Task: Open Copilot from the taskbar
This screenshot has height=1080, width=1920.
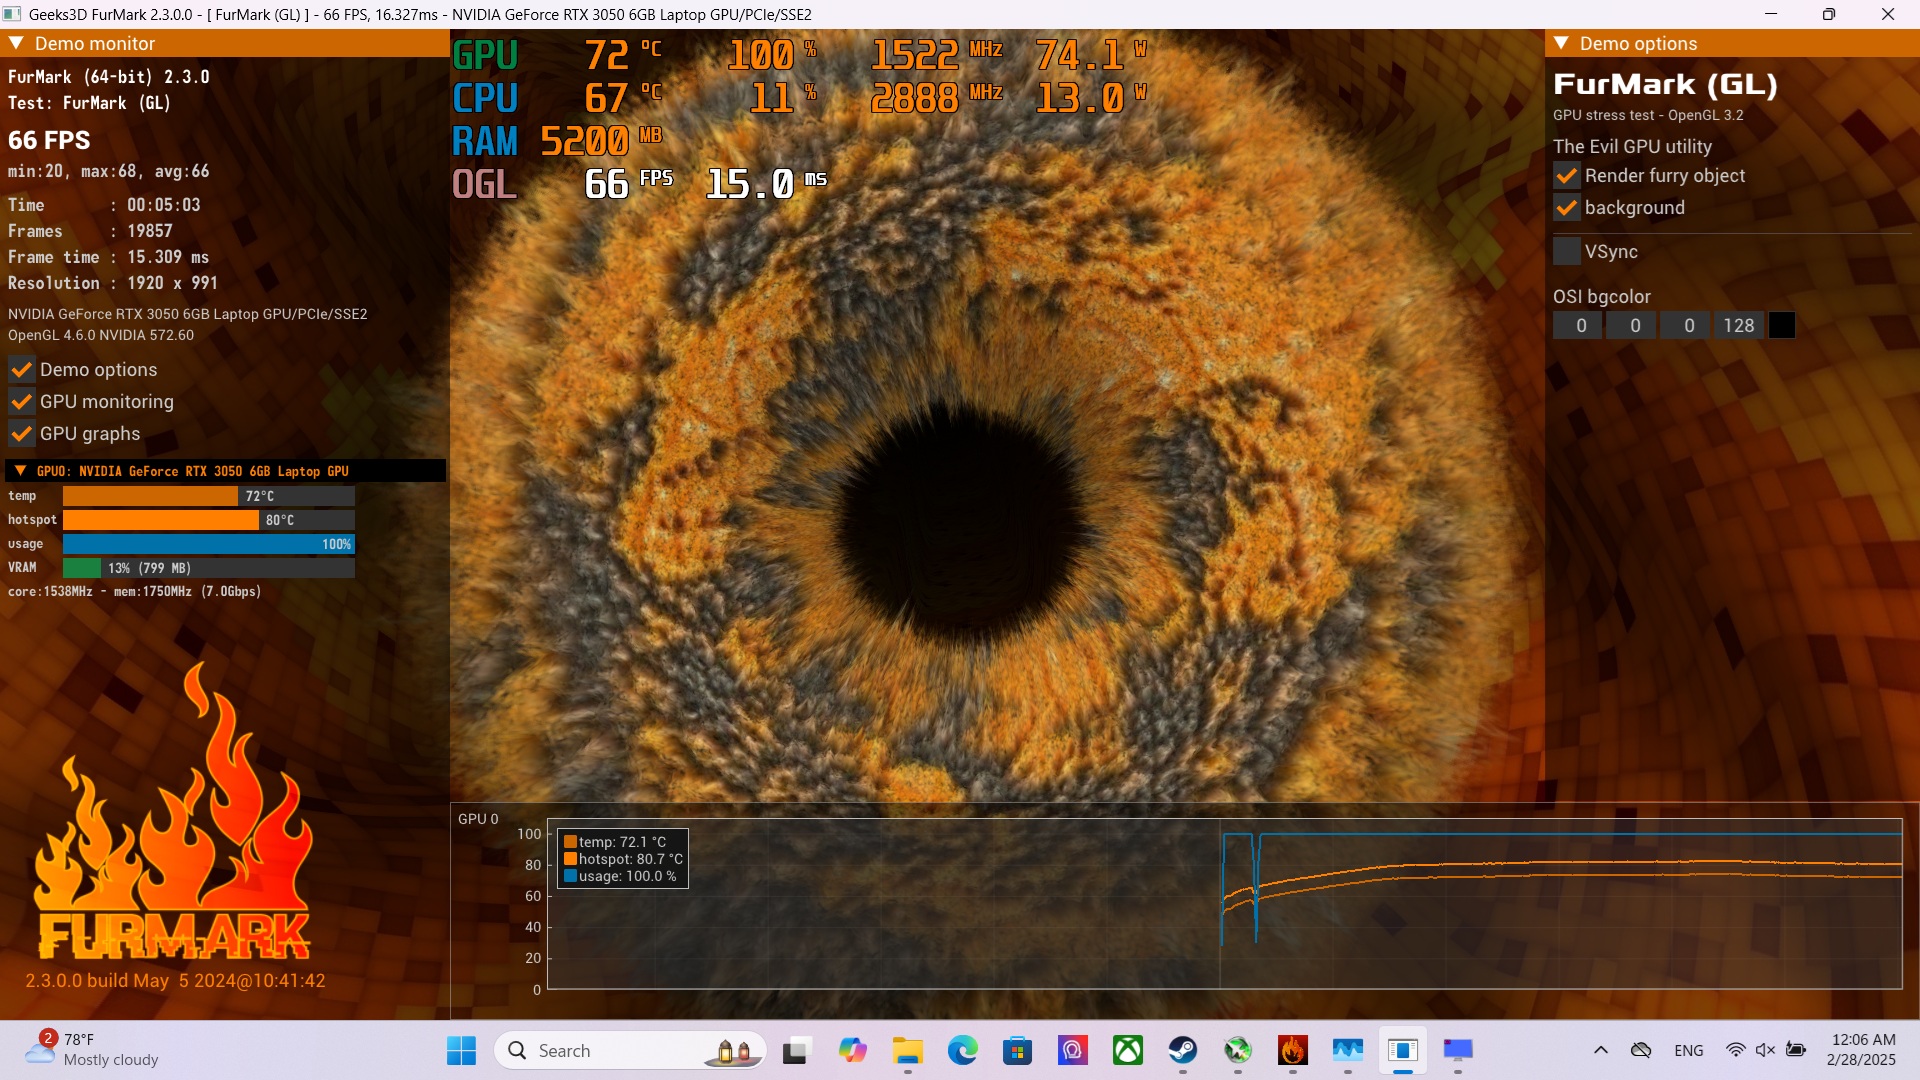Action: [x=852, y=1051]
